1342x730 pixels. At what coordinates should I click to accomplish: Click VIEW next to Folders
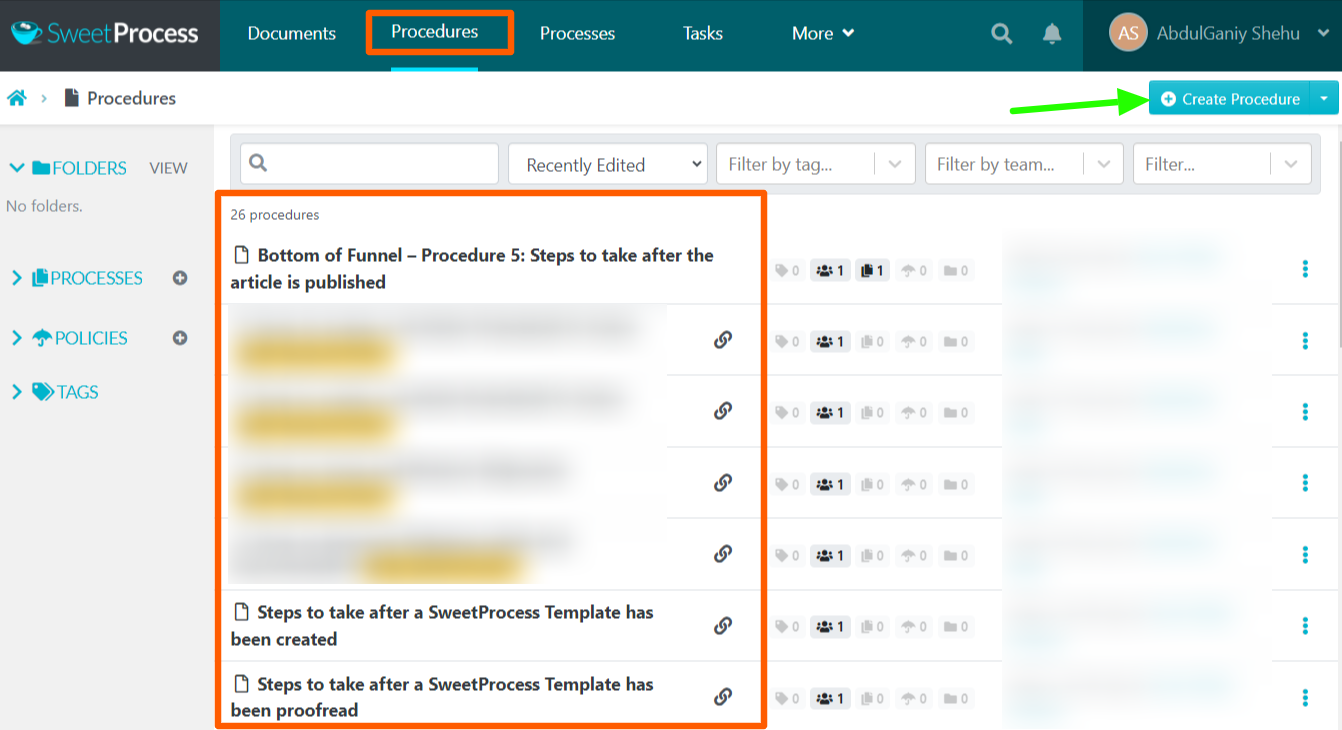(168, 168)
